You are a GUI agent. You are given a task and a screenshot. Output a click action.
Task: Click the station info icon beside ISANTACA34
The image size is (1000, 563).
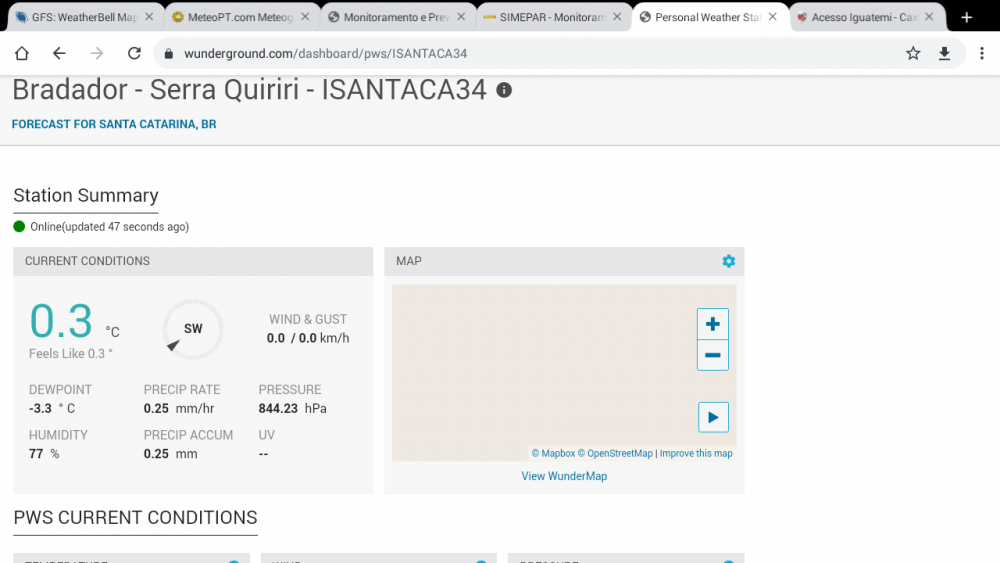pyautogui.click(x=504, y=90)
